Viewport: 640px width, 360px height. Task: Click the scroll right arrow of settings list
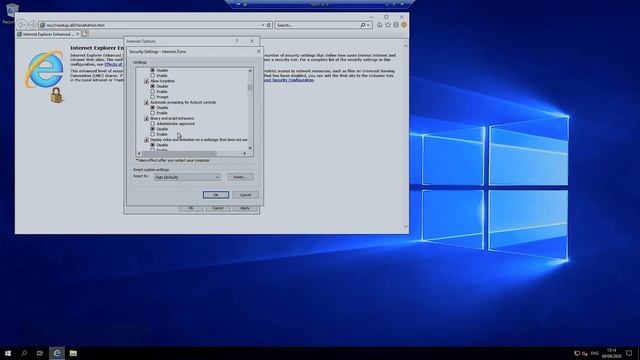[x=245, y=153]
